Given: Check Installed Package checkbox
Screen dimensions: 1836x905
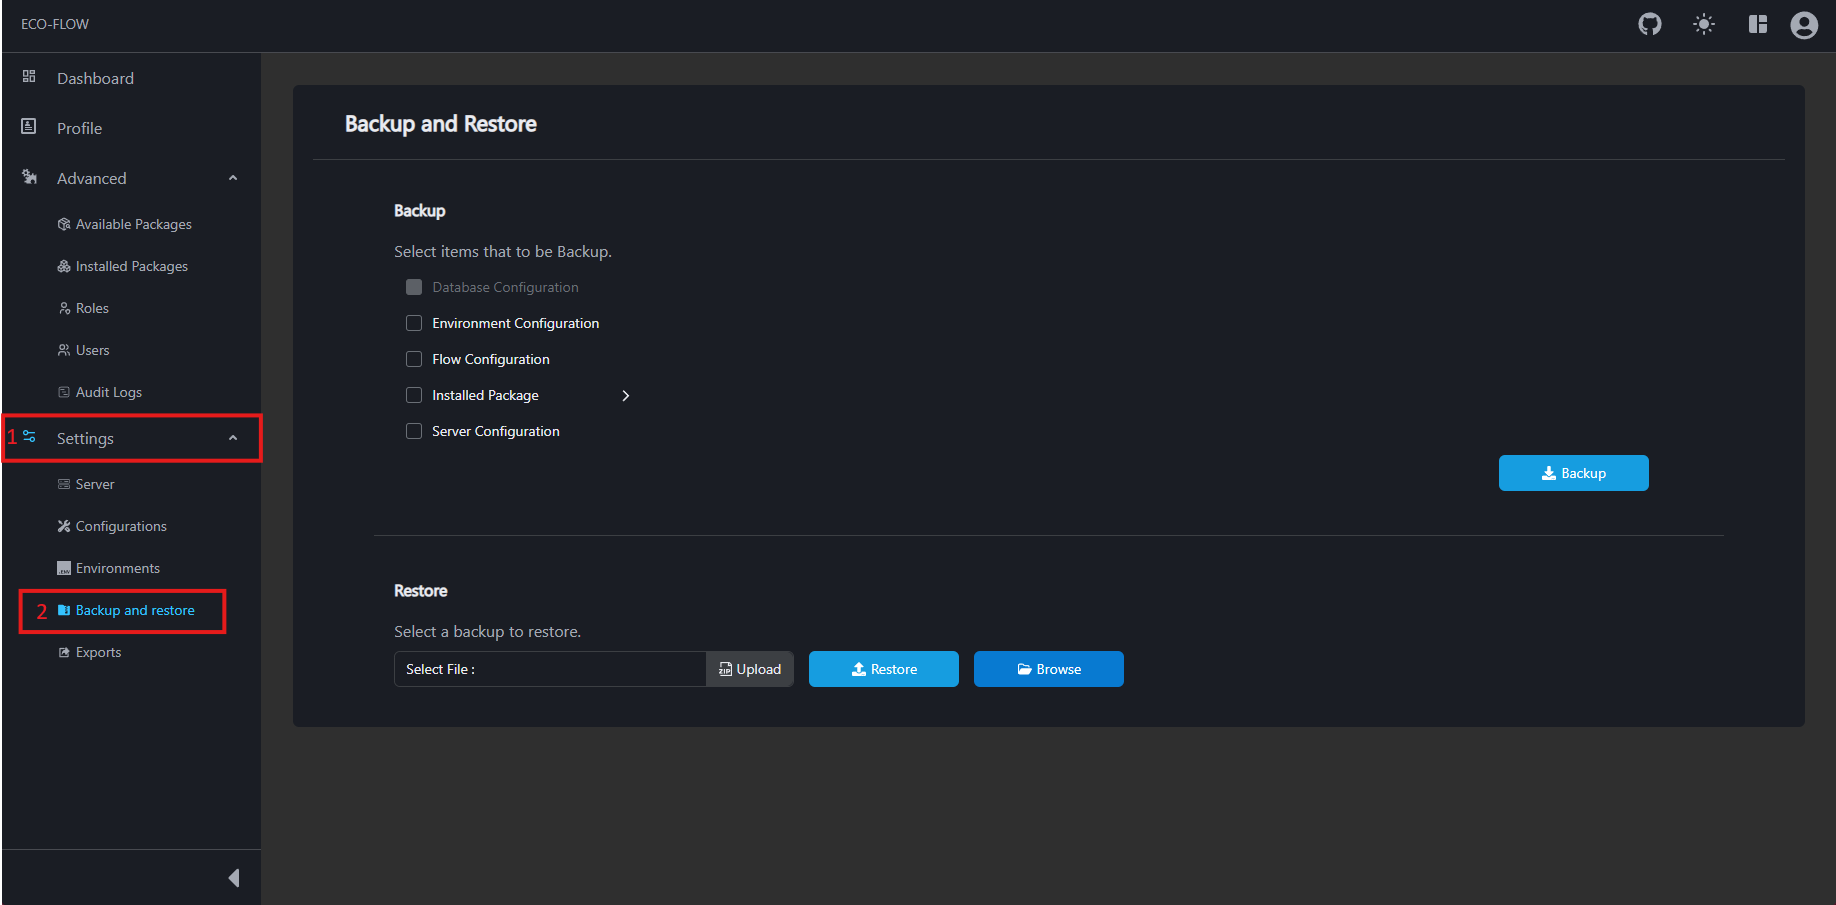Looking at the screenshot, I should (414, 395).
